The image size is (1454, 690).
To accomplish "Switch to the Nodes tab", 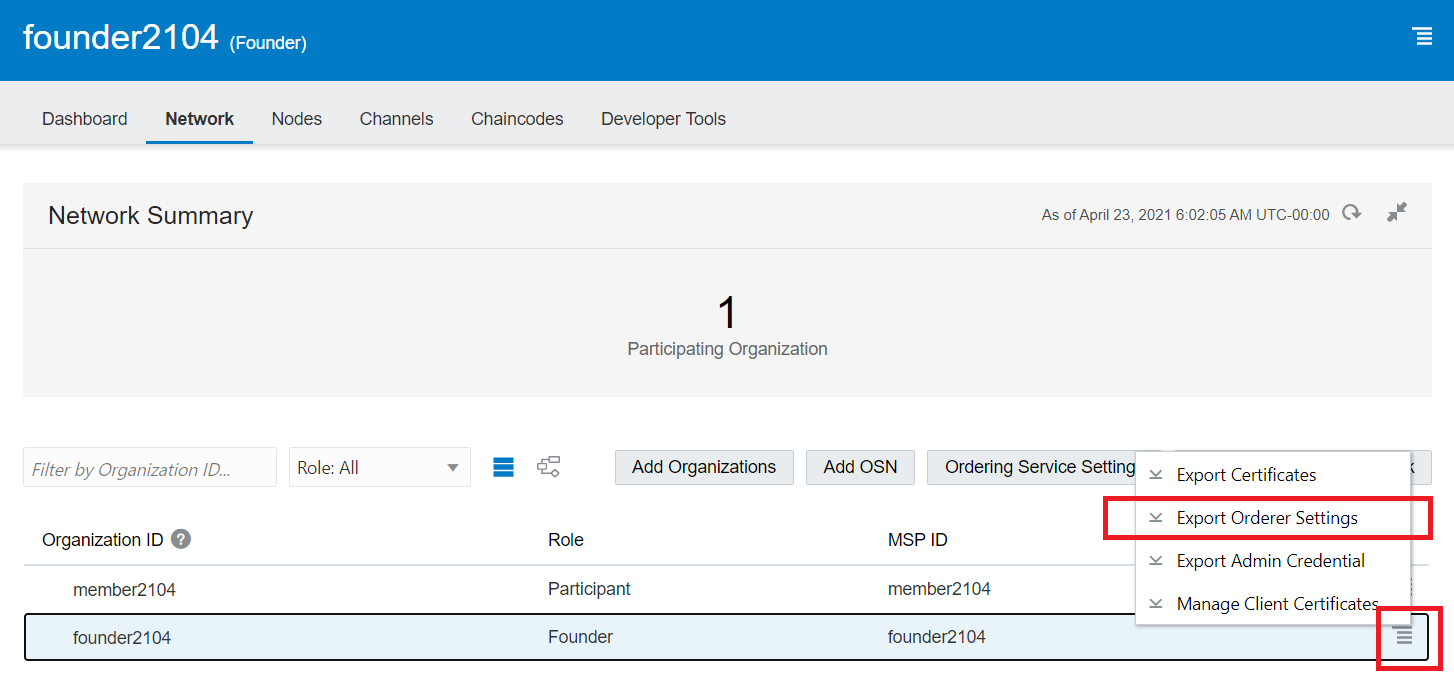I will point(296,118).
